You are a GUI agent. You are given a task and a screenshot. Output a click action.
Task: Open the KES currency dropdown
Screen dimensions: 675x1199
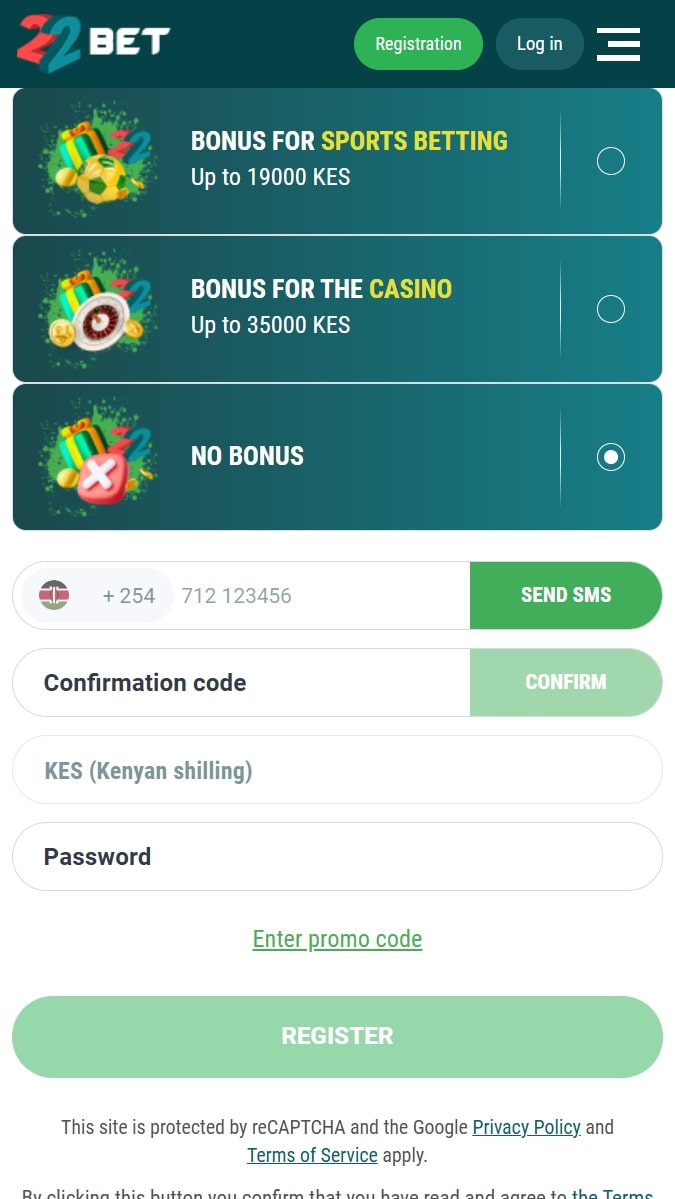click(337, 770)
